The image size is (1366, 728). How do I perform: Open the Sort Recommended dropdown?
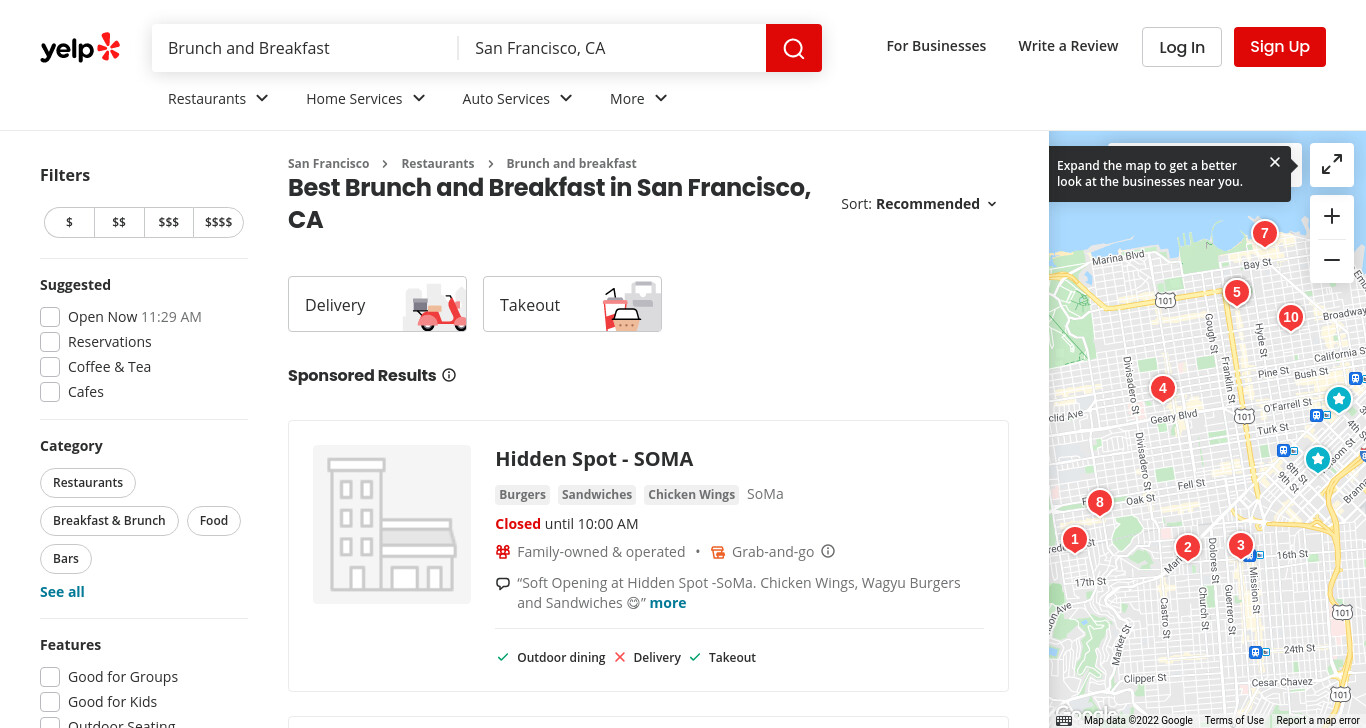coord(919,204)
